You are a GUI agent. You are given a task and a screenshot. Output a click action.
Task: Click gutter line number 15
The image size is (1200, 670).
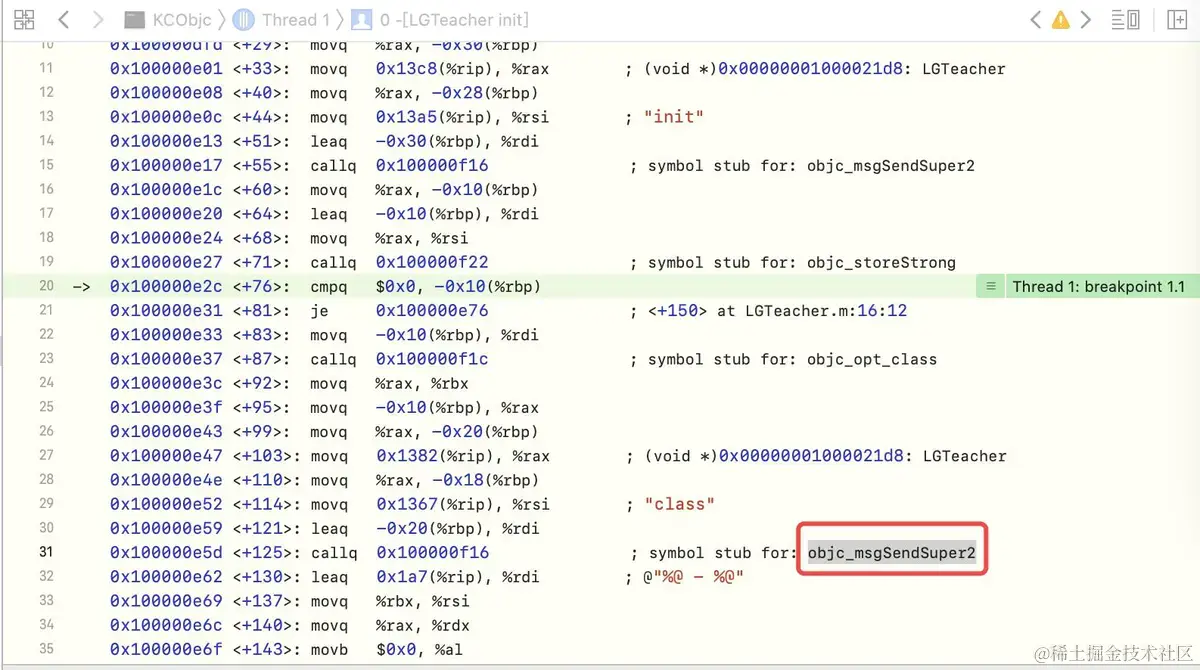tap(46, 165)
